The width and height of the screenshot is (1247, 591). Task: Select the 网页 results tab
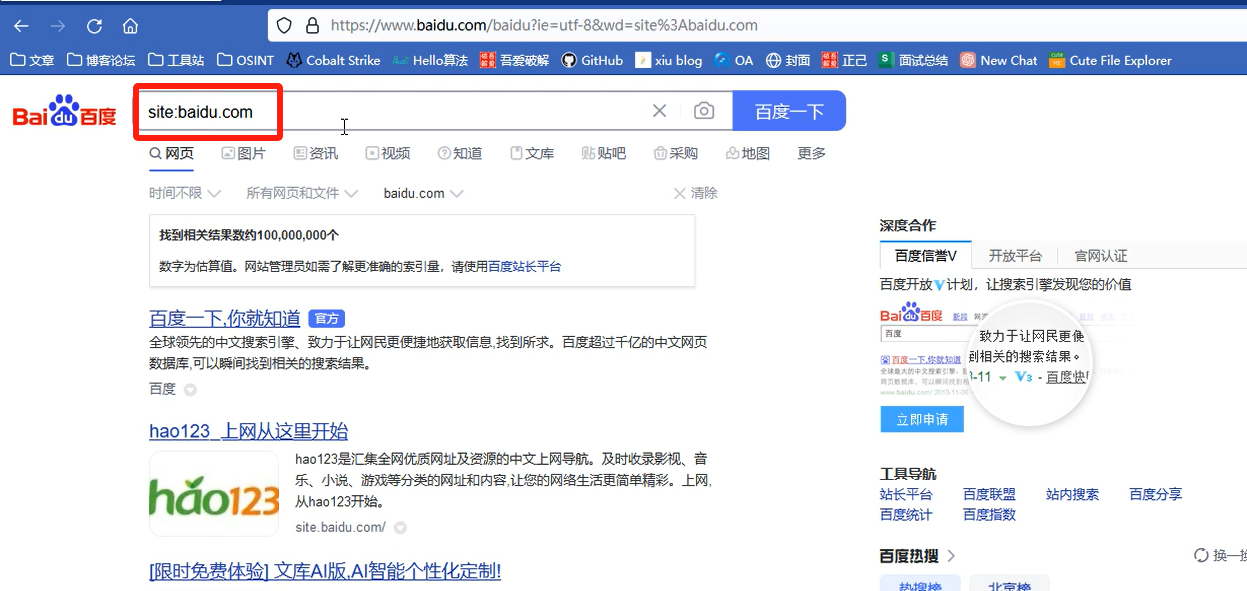tap(171, 153)
